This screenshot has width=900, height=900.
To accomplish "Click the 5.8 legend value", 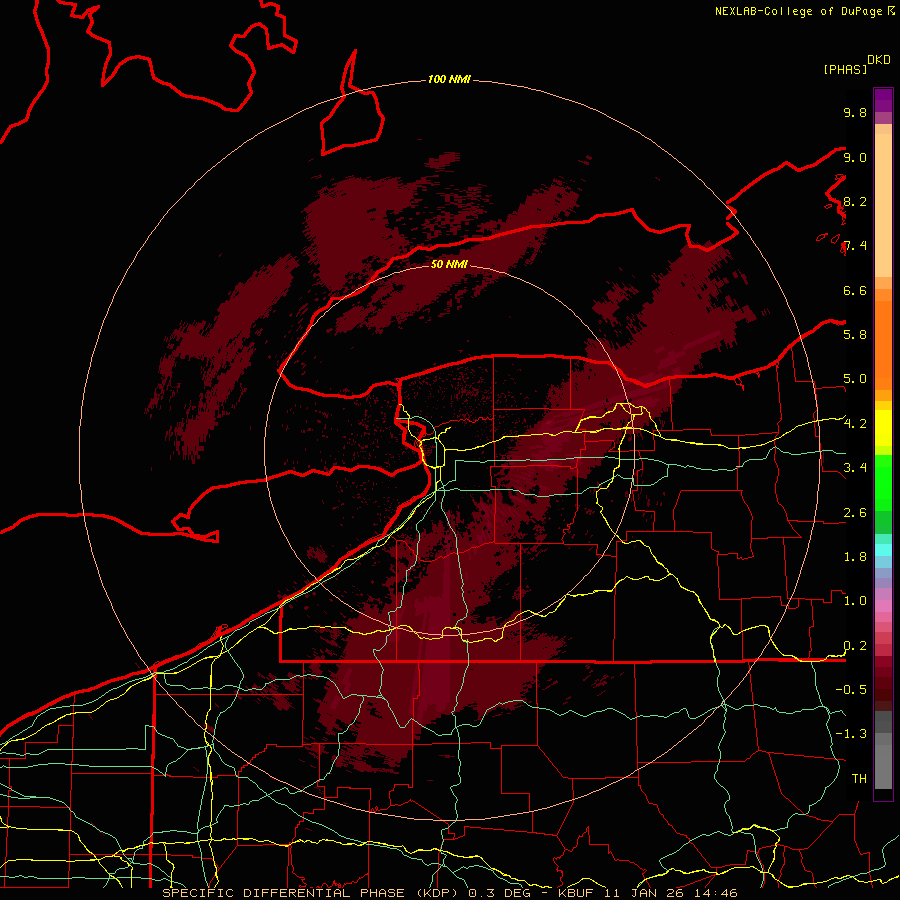I will coord(855,334).
